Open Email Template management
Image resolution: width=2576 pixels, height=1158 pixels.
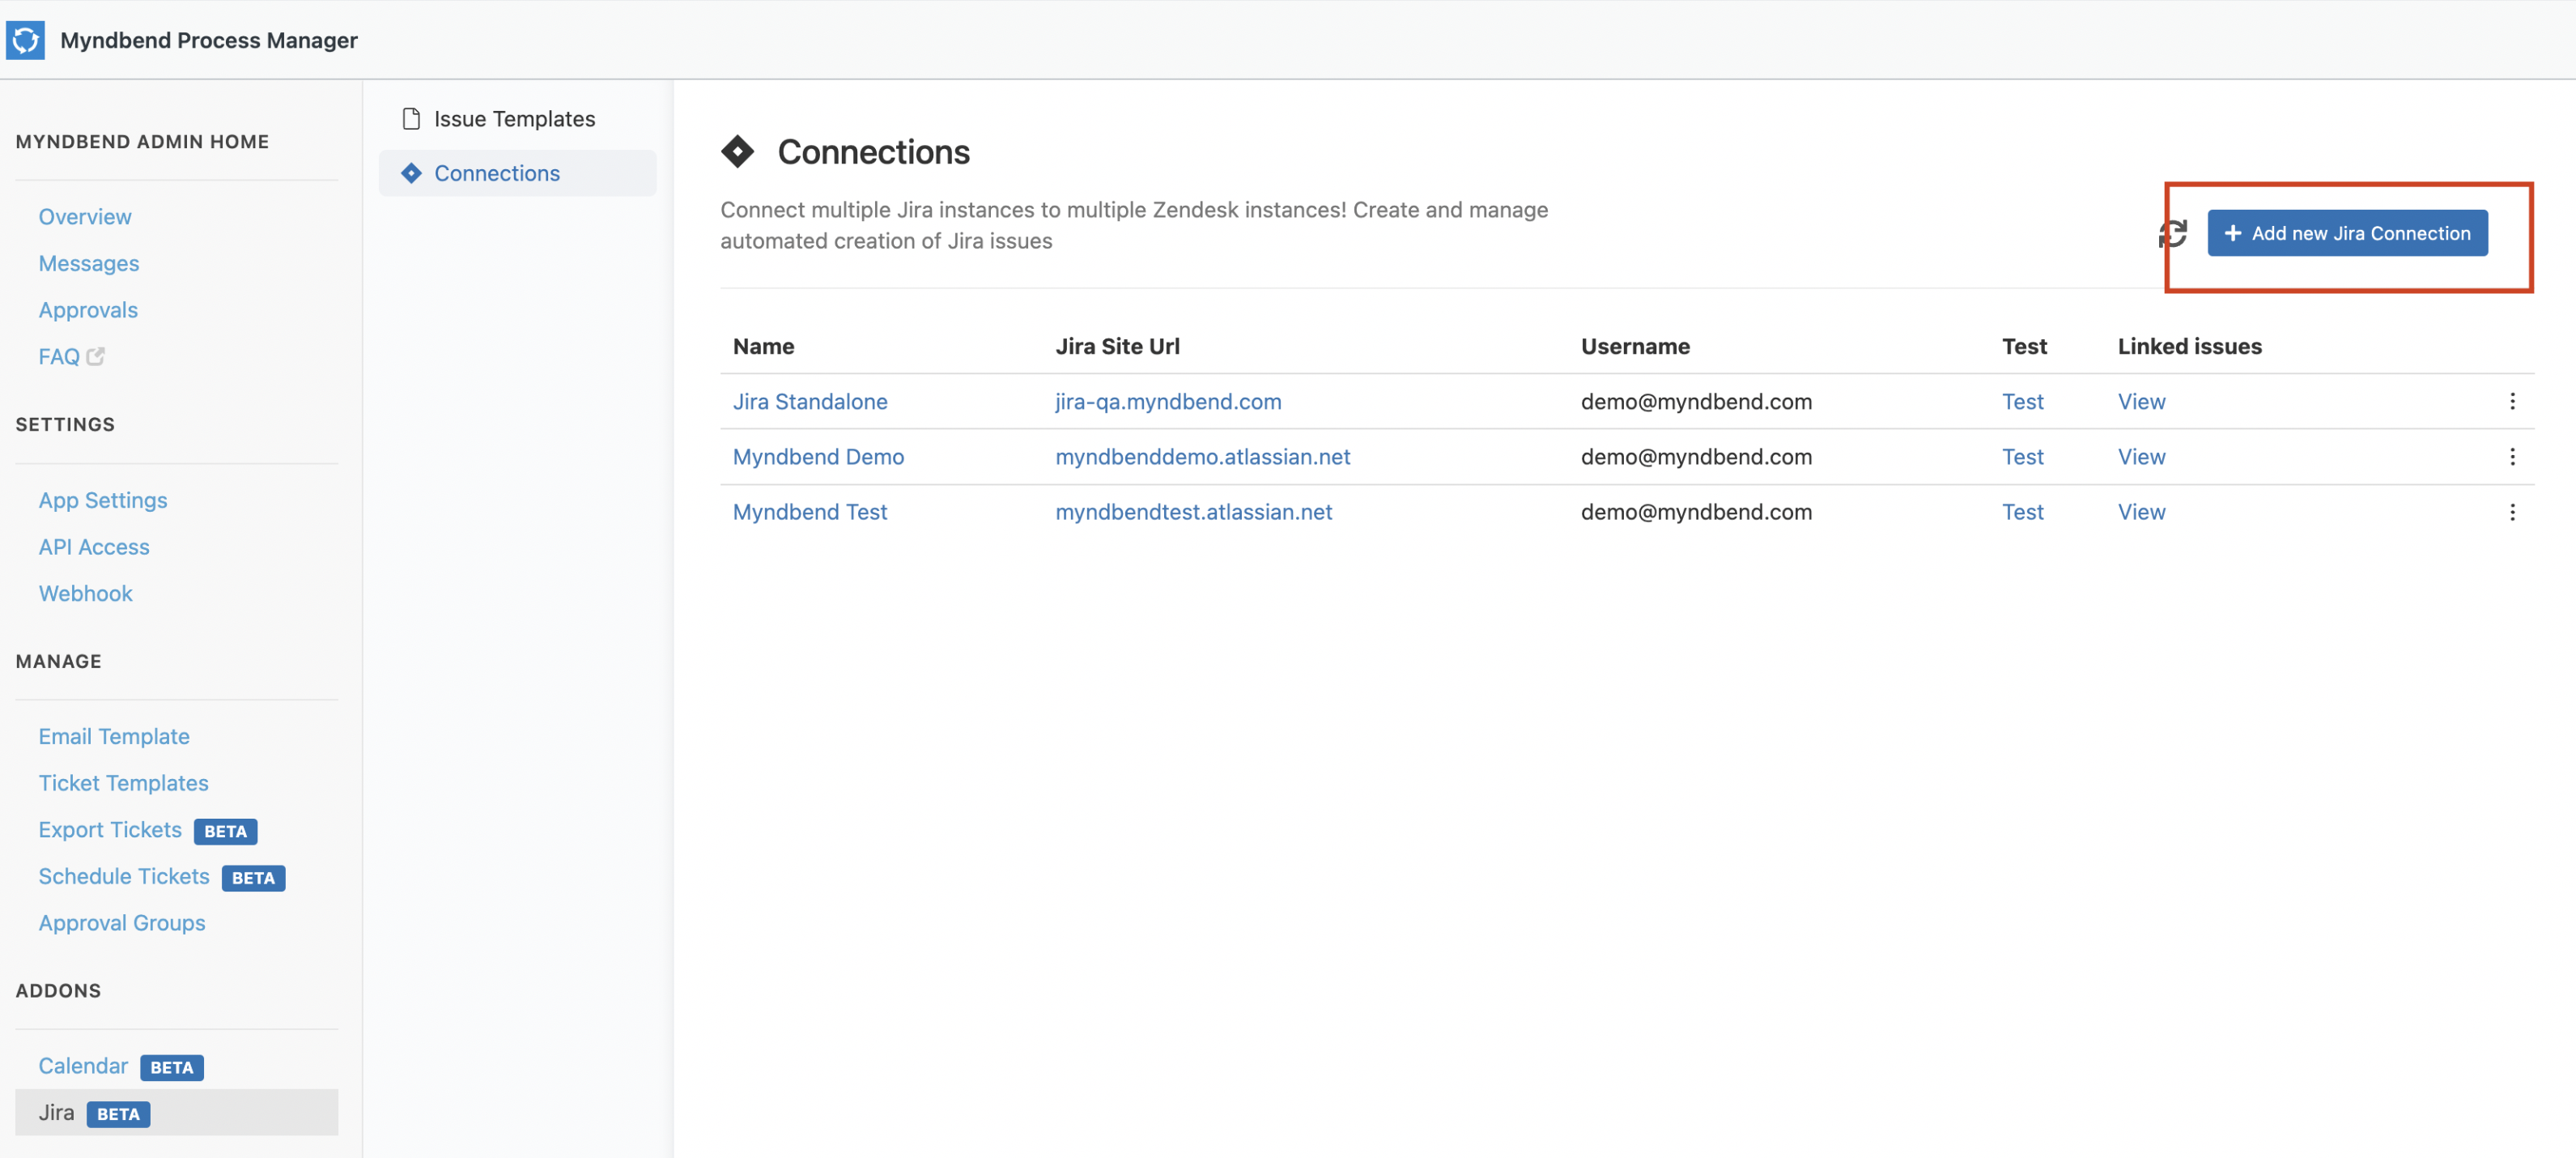pos(114,737)
